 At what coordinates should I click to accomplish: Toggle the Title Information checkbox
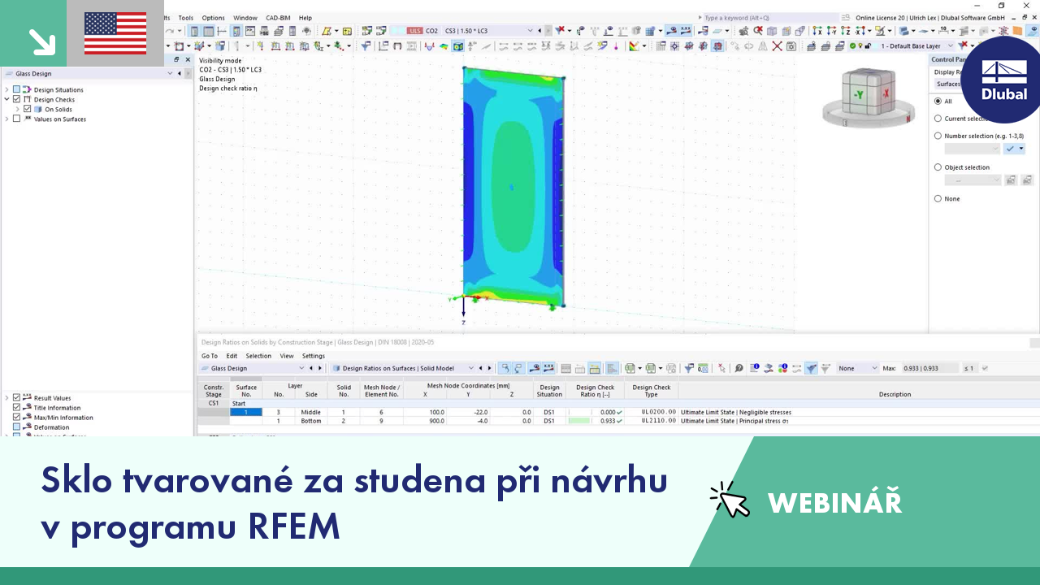pos(17,407)
